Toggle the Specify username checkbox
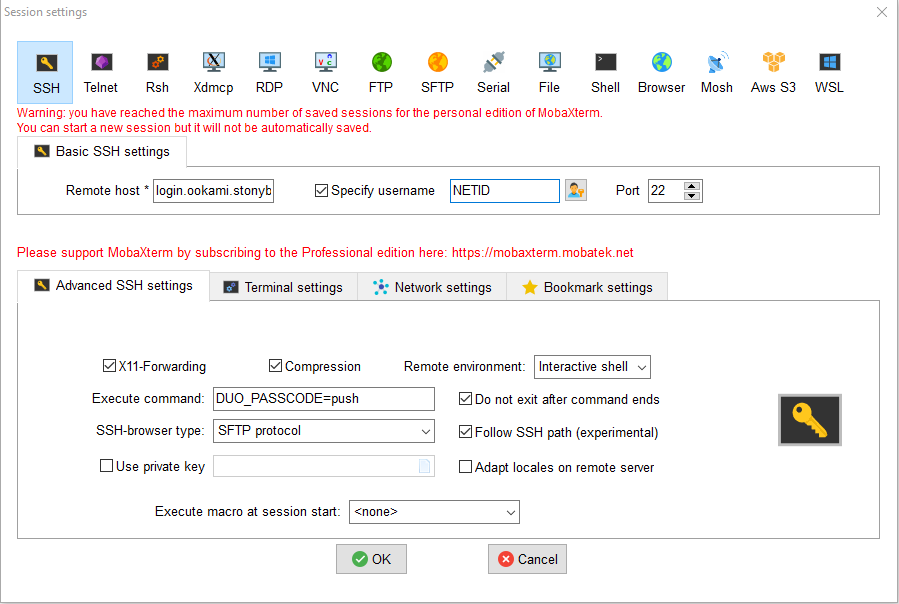 (321, 190)
